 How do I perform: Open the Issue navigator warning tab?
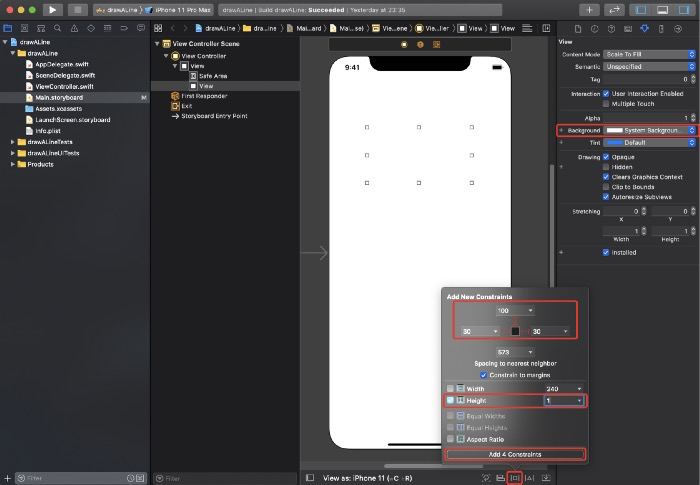74,28
